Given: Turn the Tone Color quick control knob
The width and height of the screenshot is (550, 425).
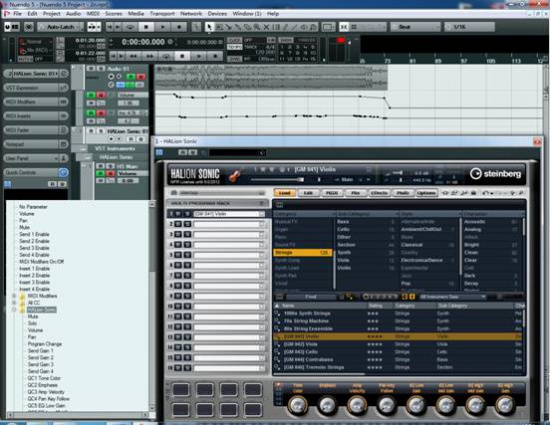Looking at the screenshot, I should click(x=297, y=405).
